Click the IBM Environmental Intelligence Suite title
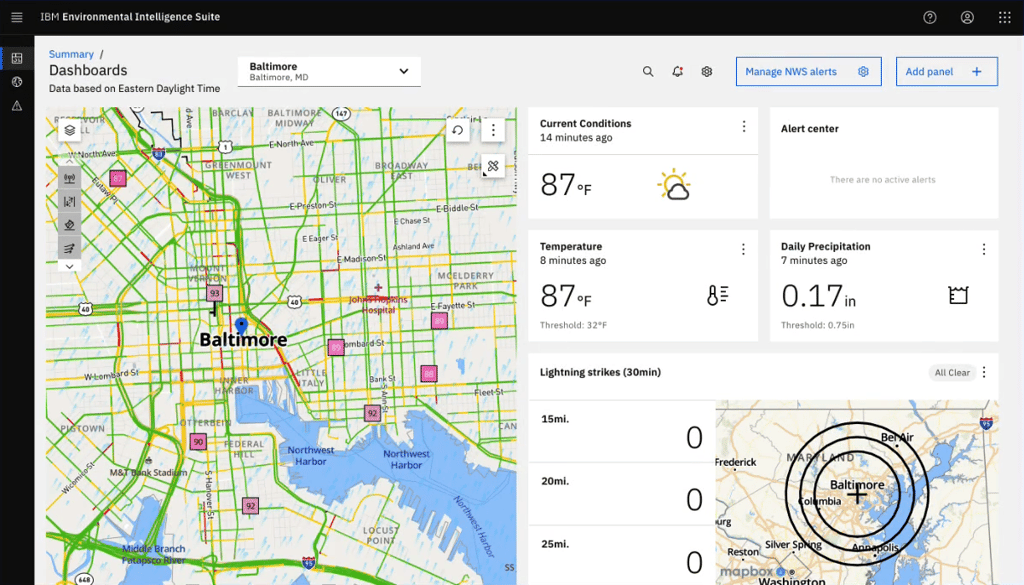 pos(130,17)
